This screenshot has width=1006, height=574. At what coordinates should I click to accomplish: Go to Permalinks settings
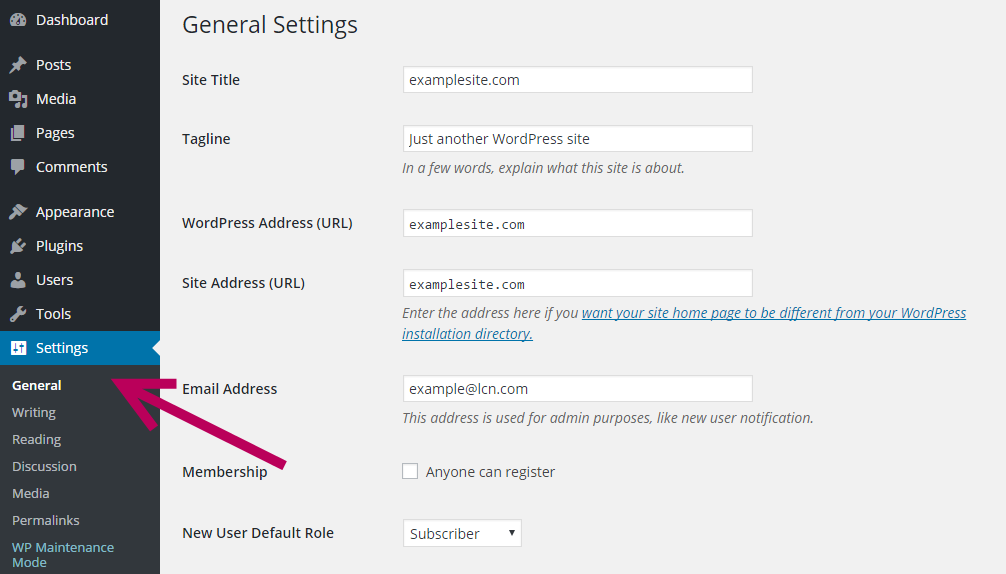pyautogui.click(x=46, y=520)
